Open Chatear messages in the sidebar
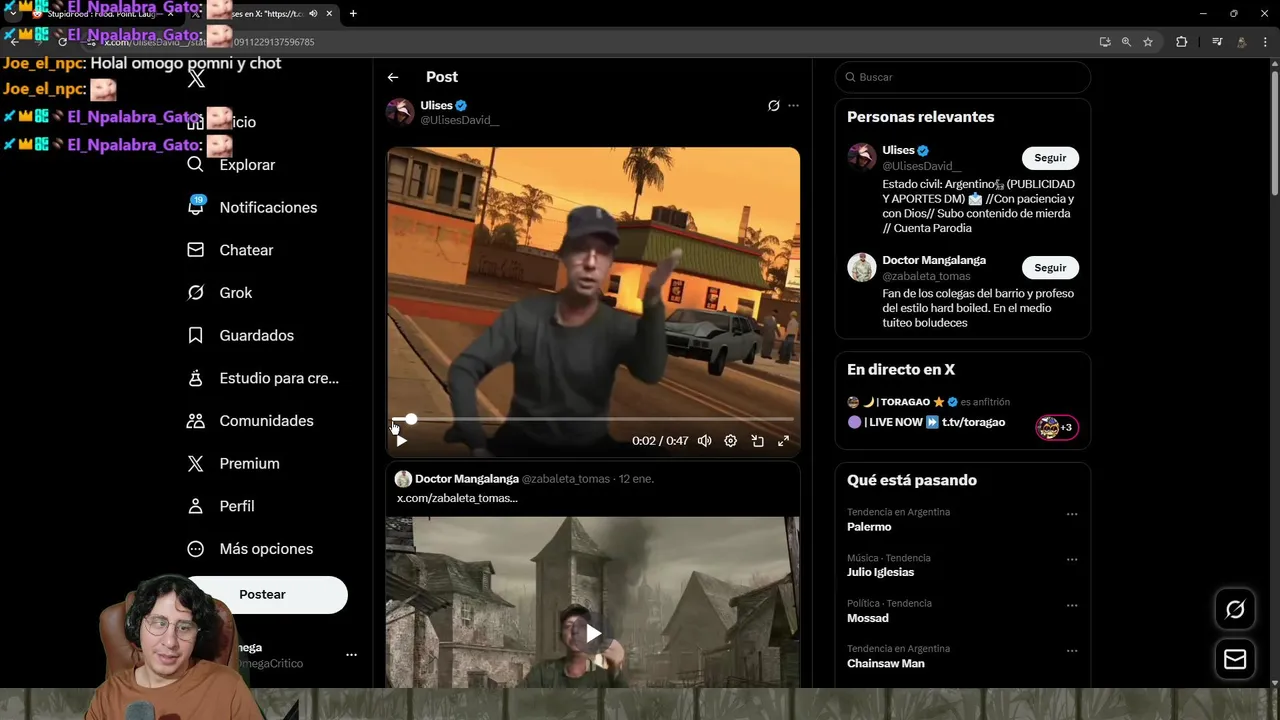This screenshot has height=720, width=1280. [230, 250]
